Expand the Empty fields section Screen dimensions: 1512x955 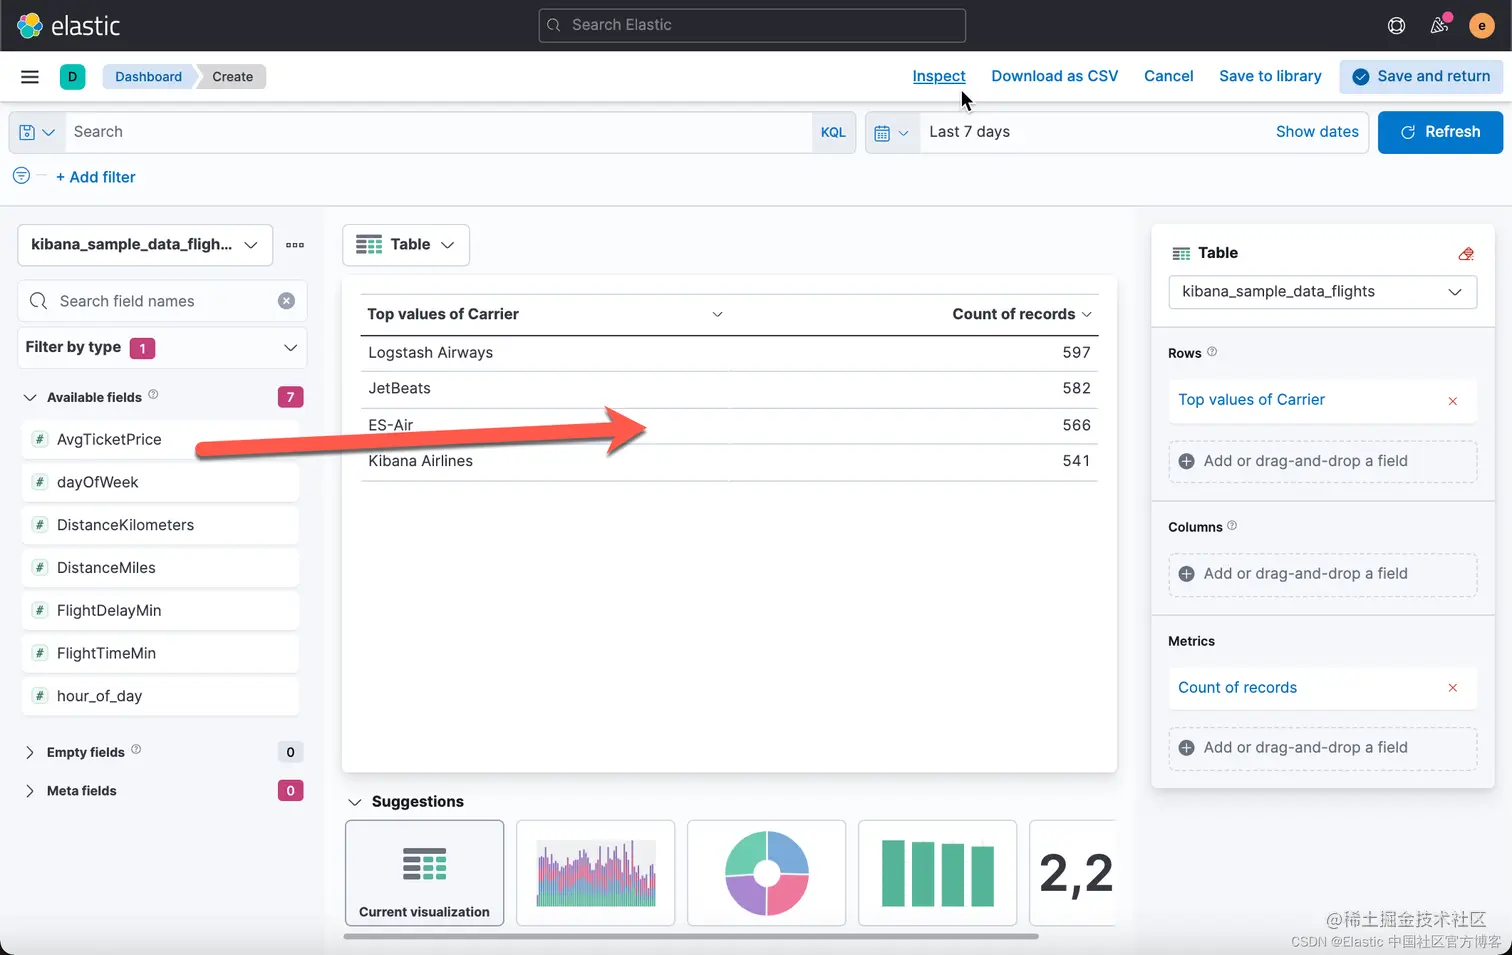30,752
